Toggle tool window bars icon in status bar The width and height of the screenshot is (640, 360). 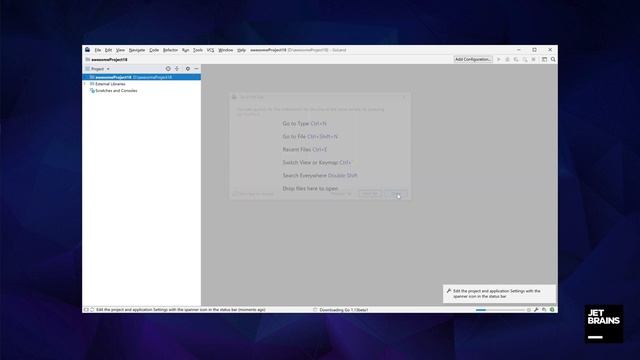[86, 310]
